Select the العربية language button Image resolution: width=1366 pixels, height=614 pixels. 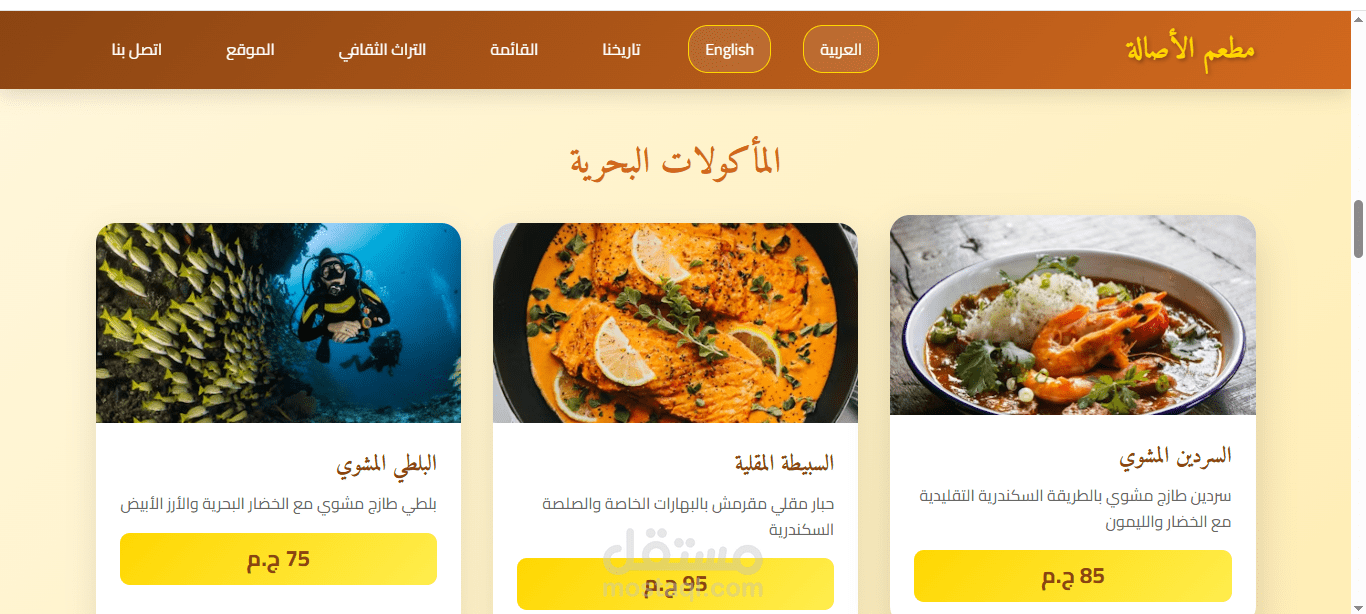(x=841, y=49)
